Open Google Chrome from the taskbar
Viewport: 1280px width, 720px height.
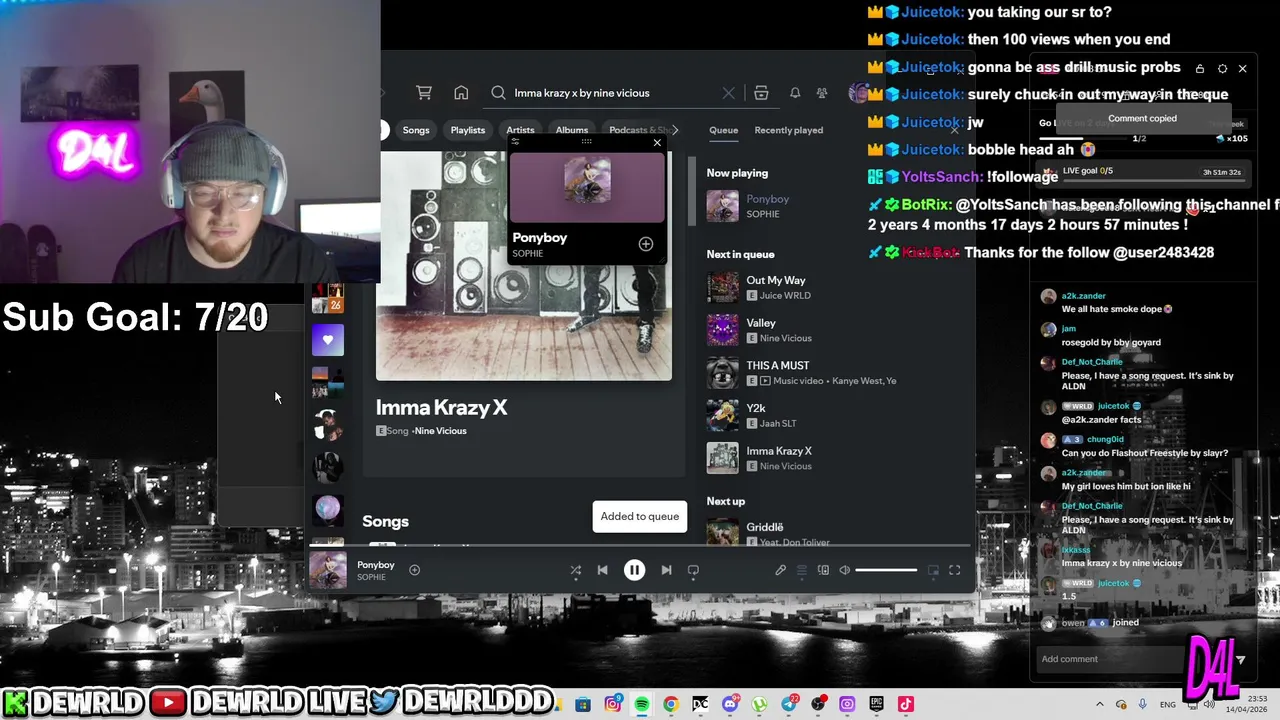[671, 704]
